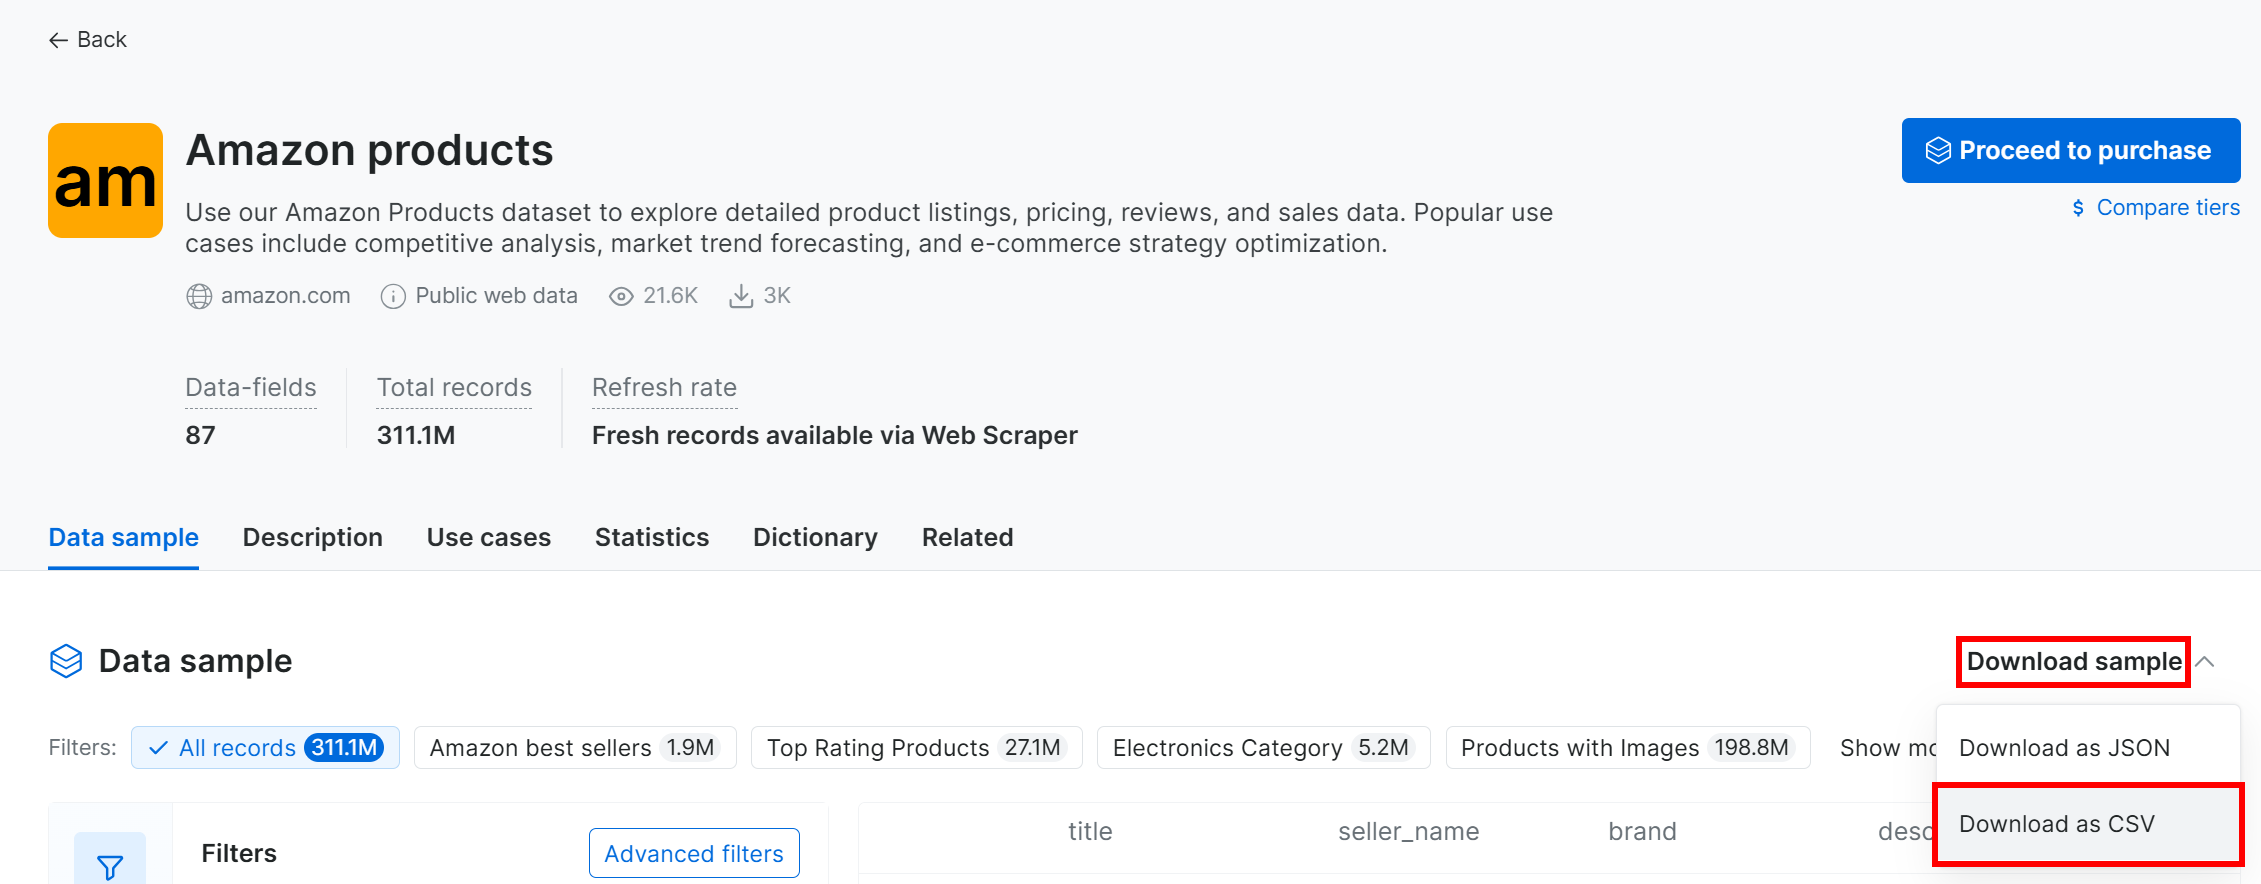Click the funnel filter icon
2261x884 pixels.
[110, 866]
